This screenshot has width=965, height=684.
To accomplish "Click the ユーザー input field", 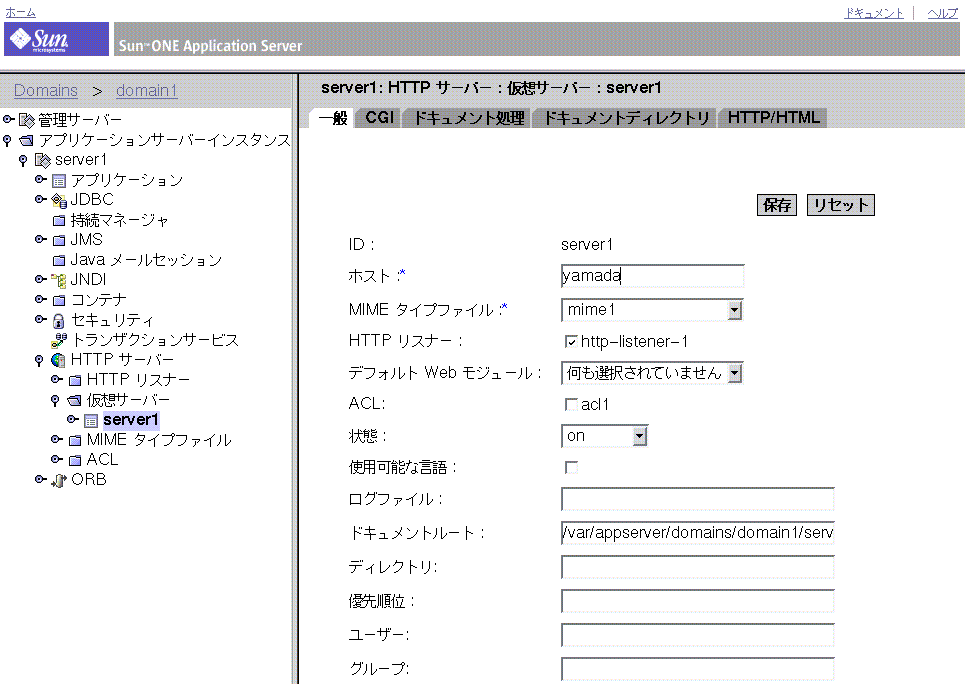I will 698,635.
